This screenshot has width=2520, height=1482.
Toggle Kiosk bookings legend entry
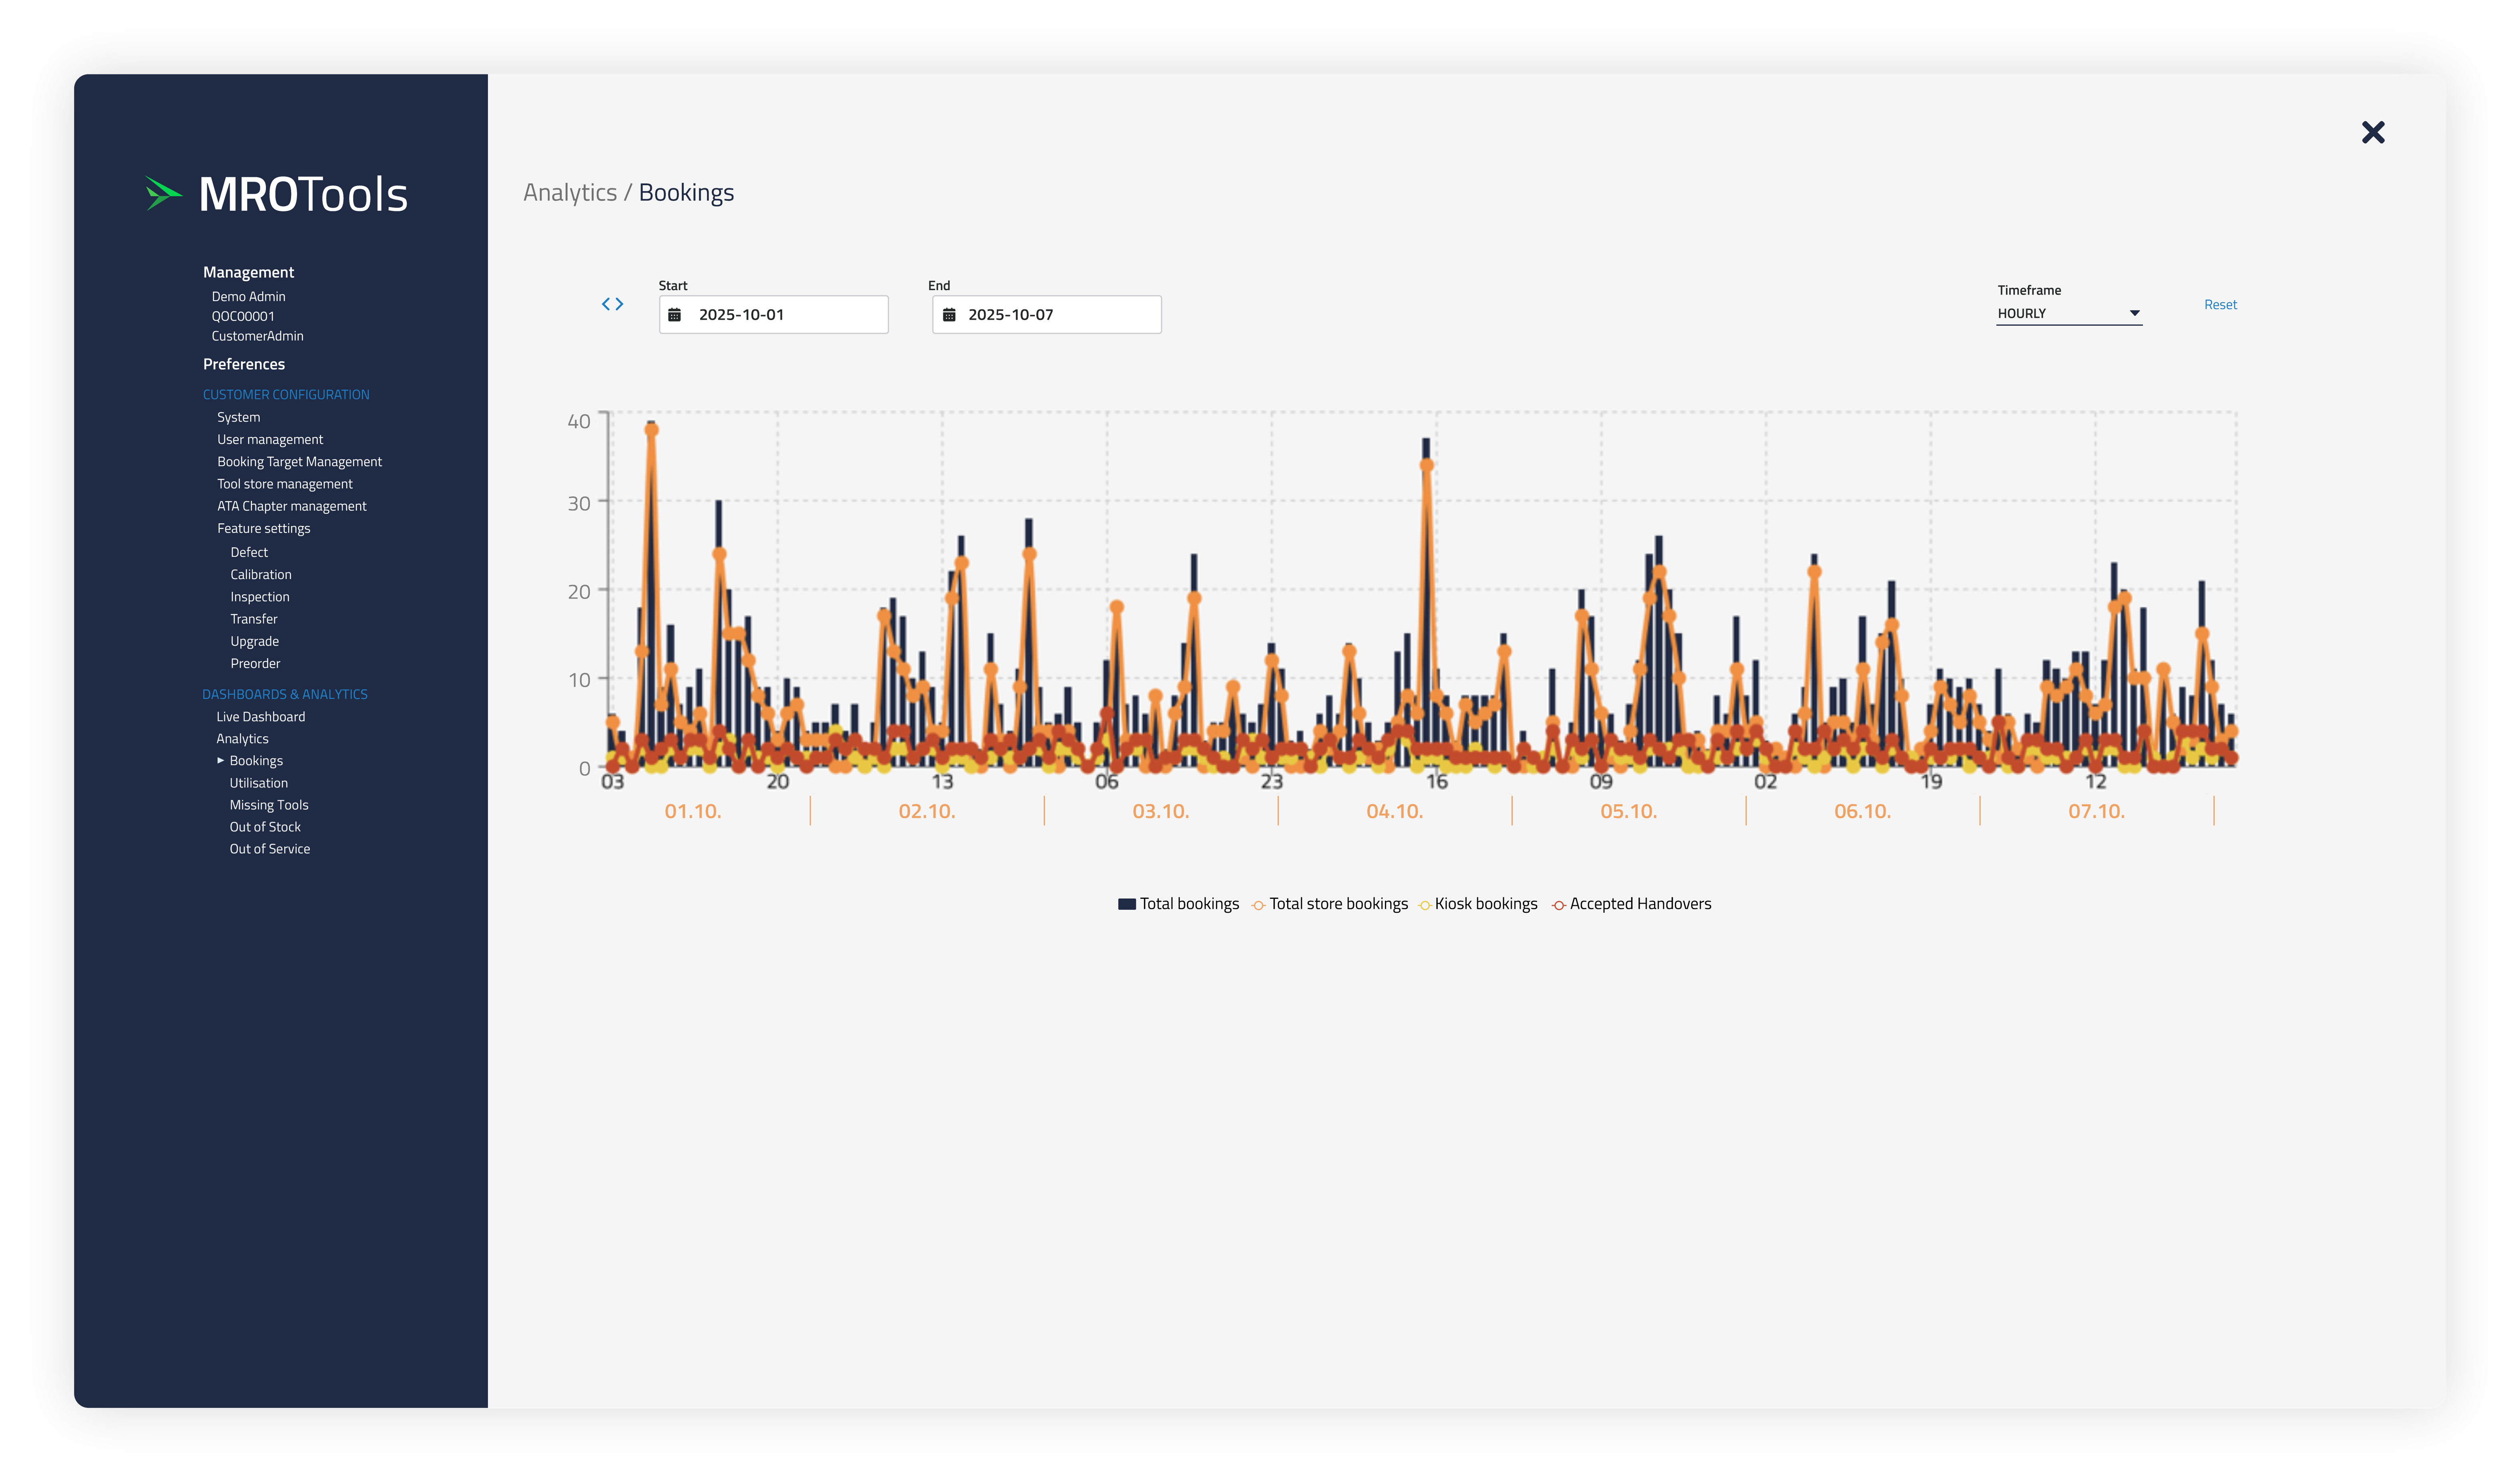[x=1478, y=904]
